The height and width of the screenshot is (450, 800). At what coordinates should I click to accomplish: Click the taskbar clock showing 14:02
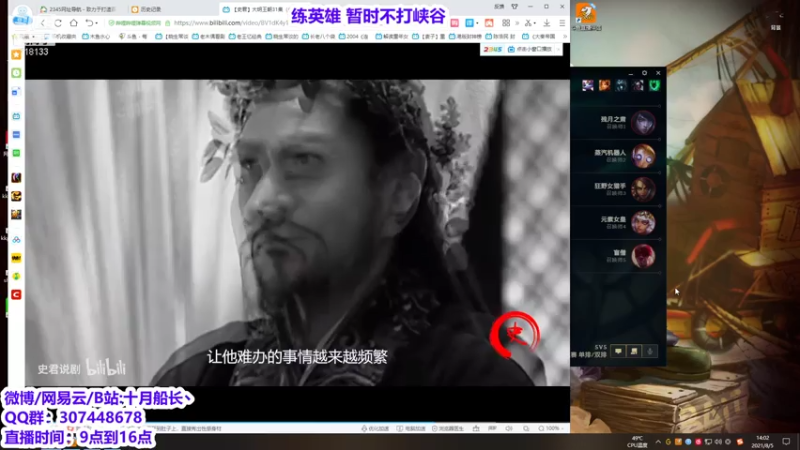tap(762, 441)
